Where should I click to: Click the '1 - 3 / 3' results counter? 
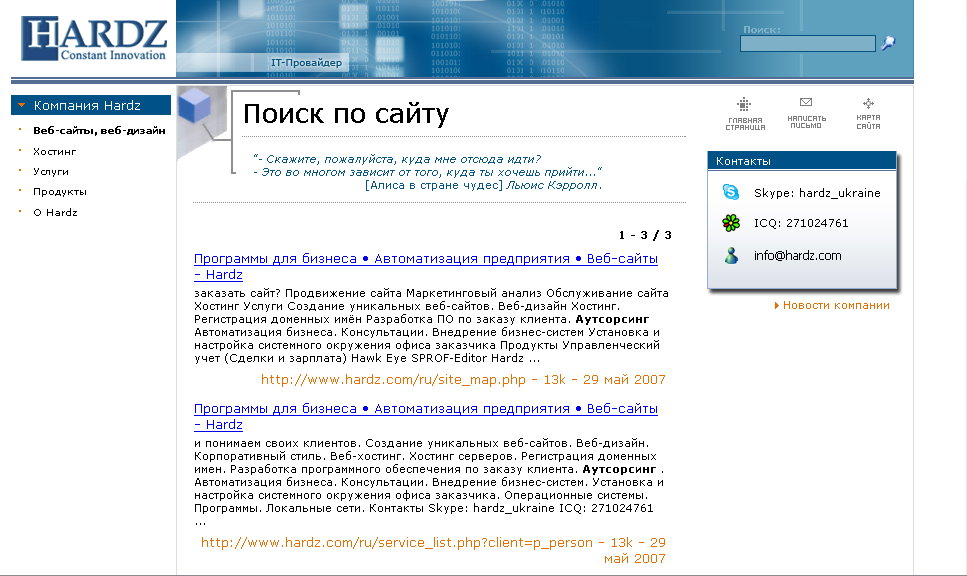645,235
